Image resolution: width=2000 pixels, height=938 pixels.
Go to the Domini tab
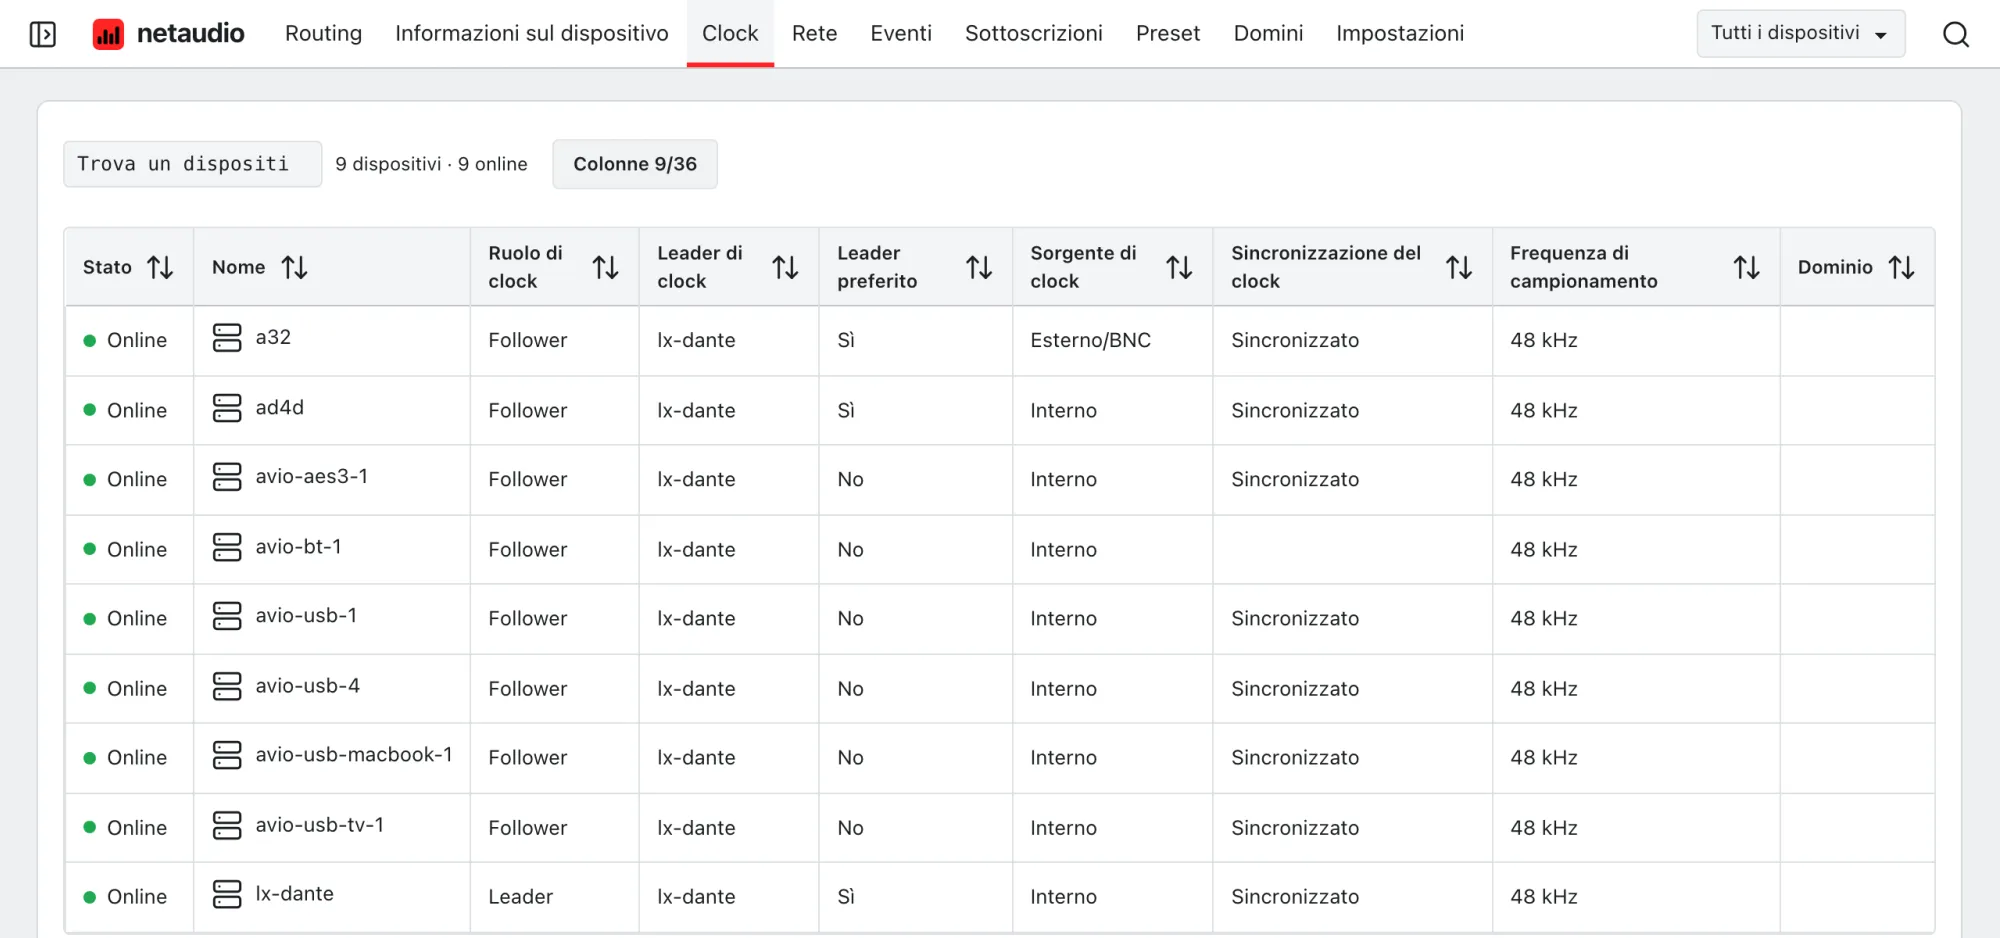click(x=1268, y=33)
